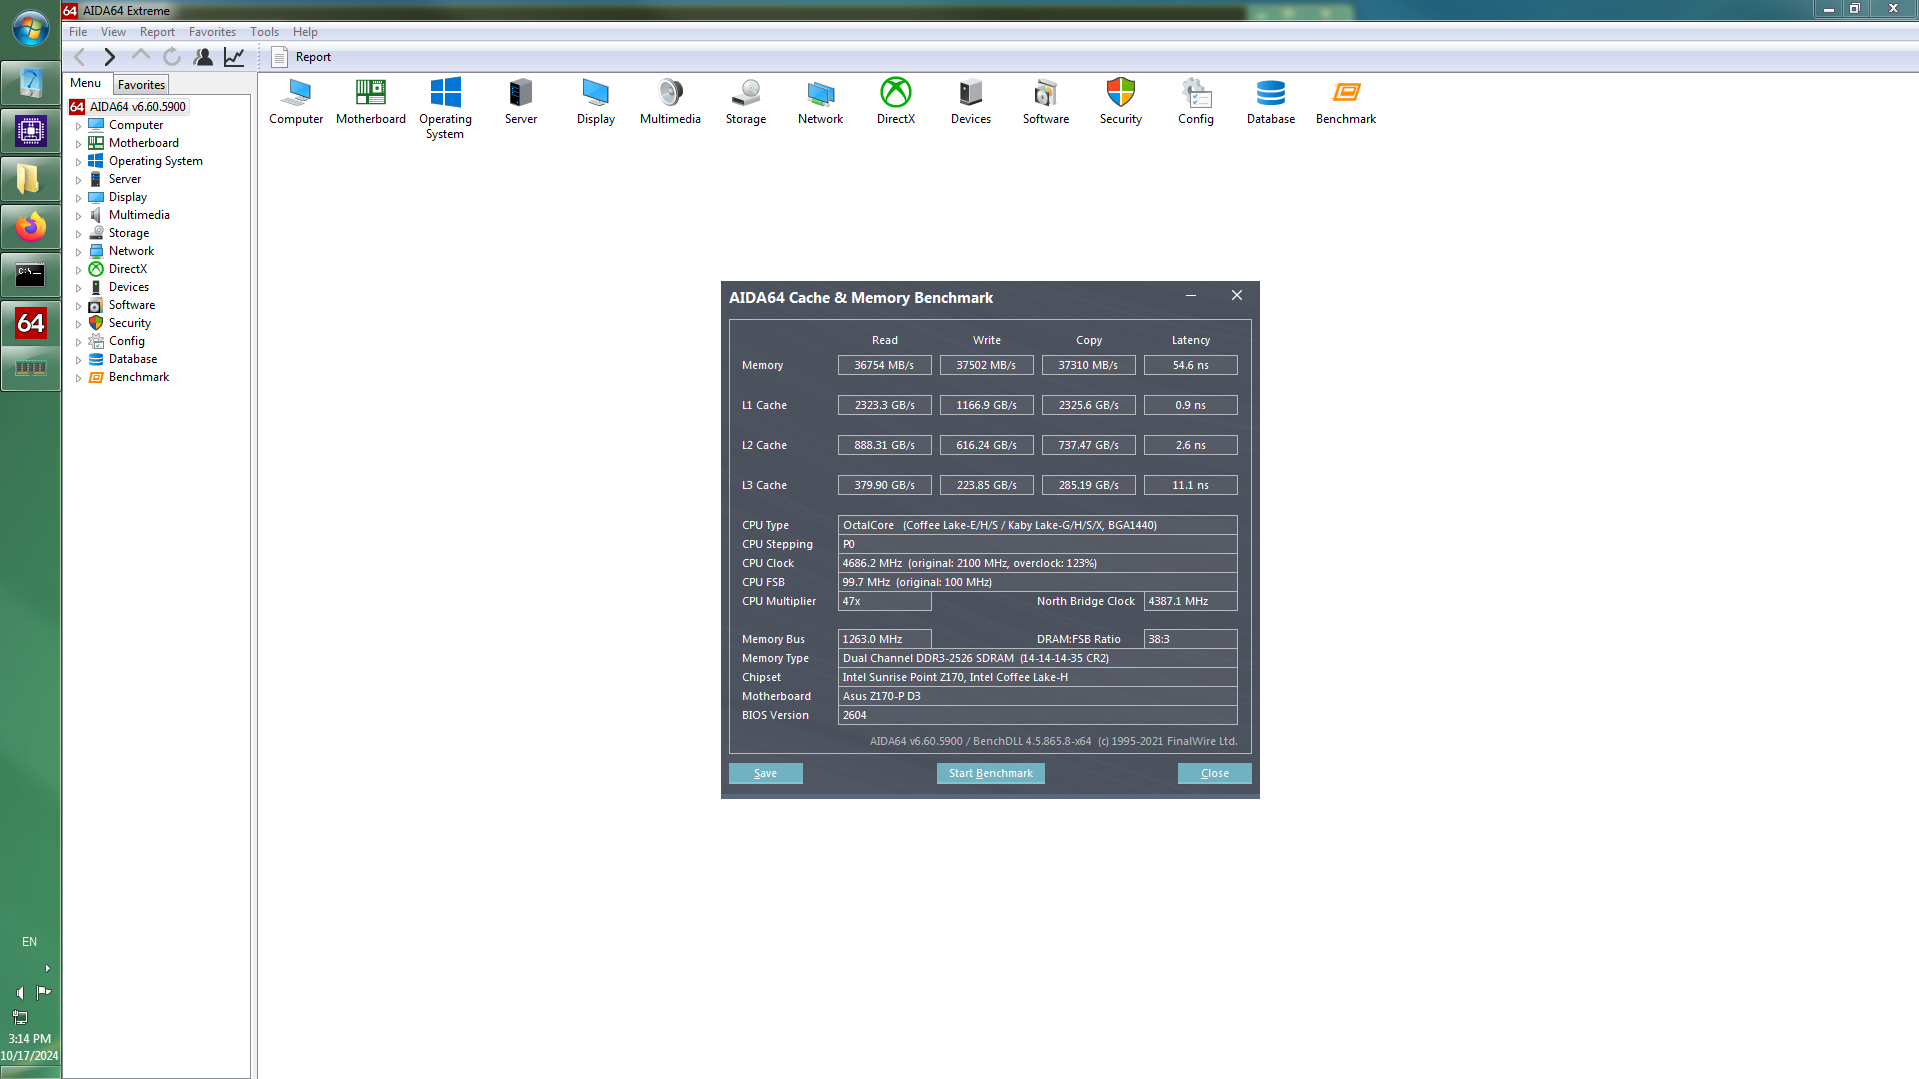Expand the Server tree node

coord(79,180)
